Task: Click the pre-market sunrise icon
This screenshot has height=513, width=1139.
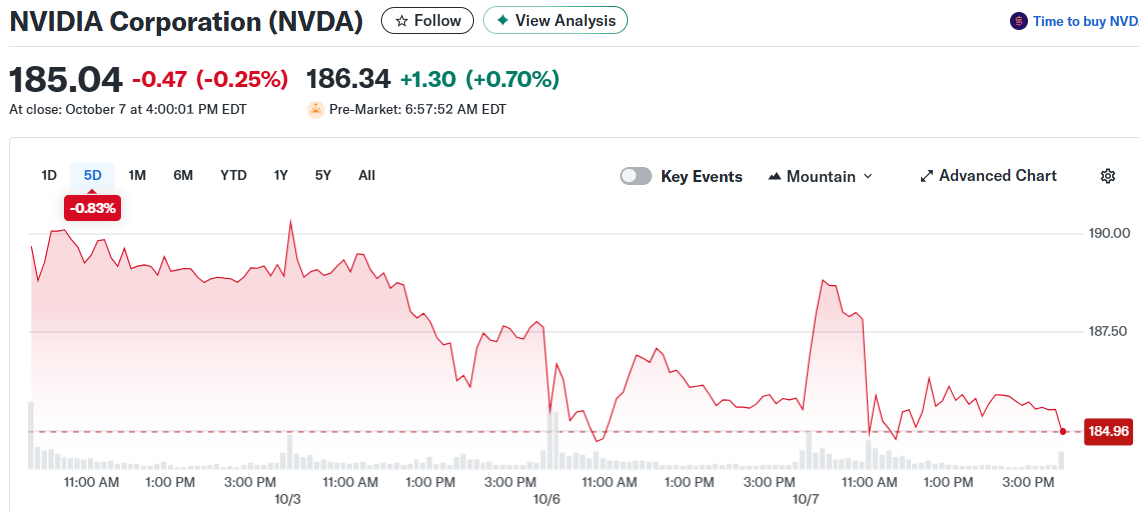Action: point(316,110)
